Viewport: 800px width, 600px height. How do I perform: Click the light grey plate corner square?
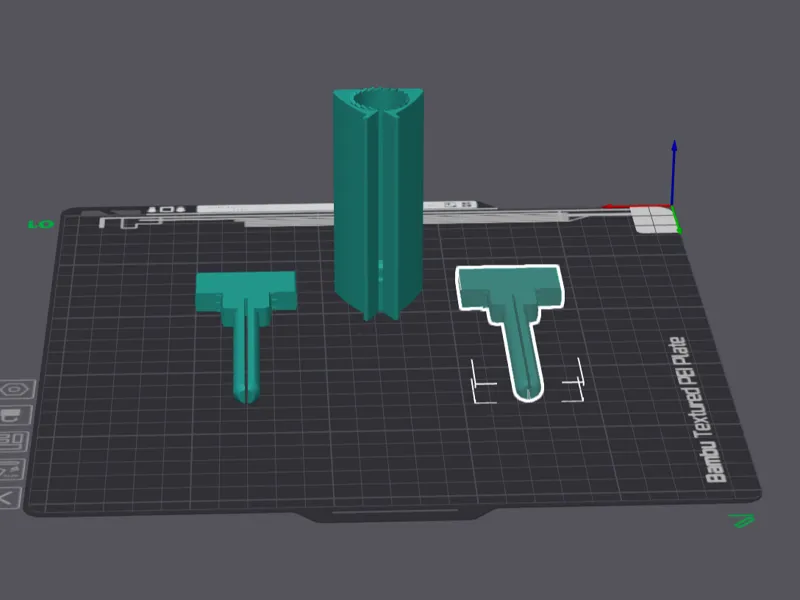click(x=655, y=220)
